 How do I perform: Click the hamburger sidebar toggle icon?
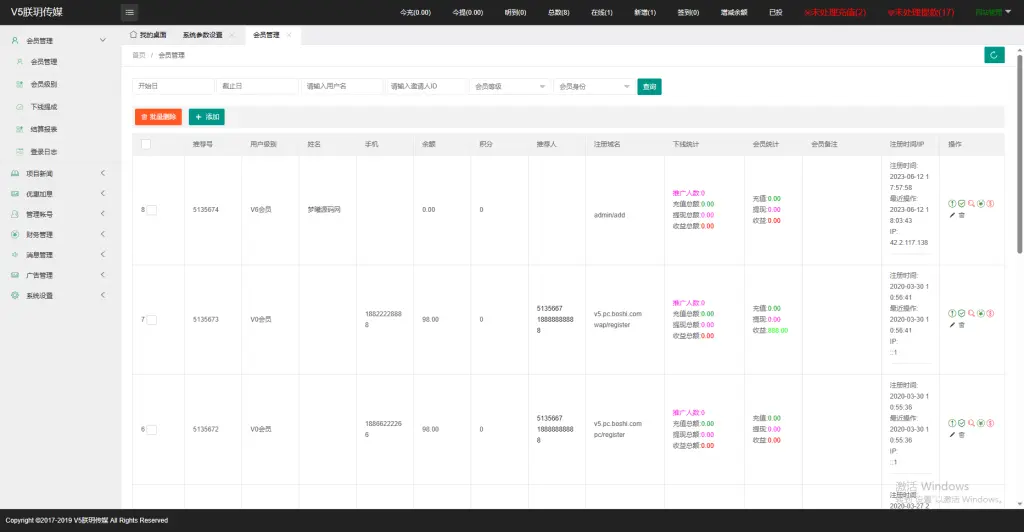129,12
